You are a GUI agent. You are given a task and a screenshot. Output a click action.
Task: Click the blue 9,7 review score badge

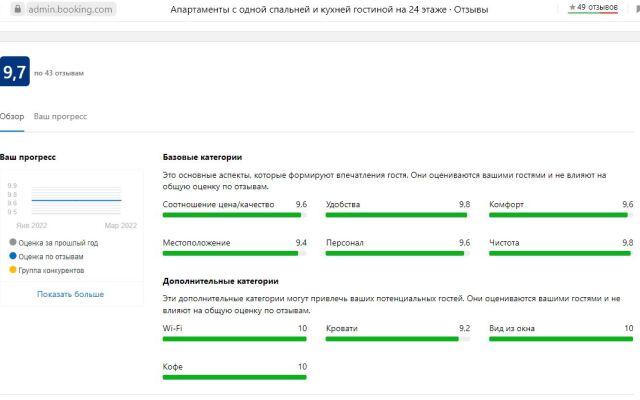(14, 72)
